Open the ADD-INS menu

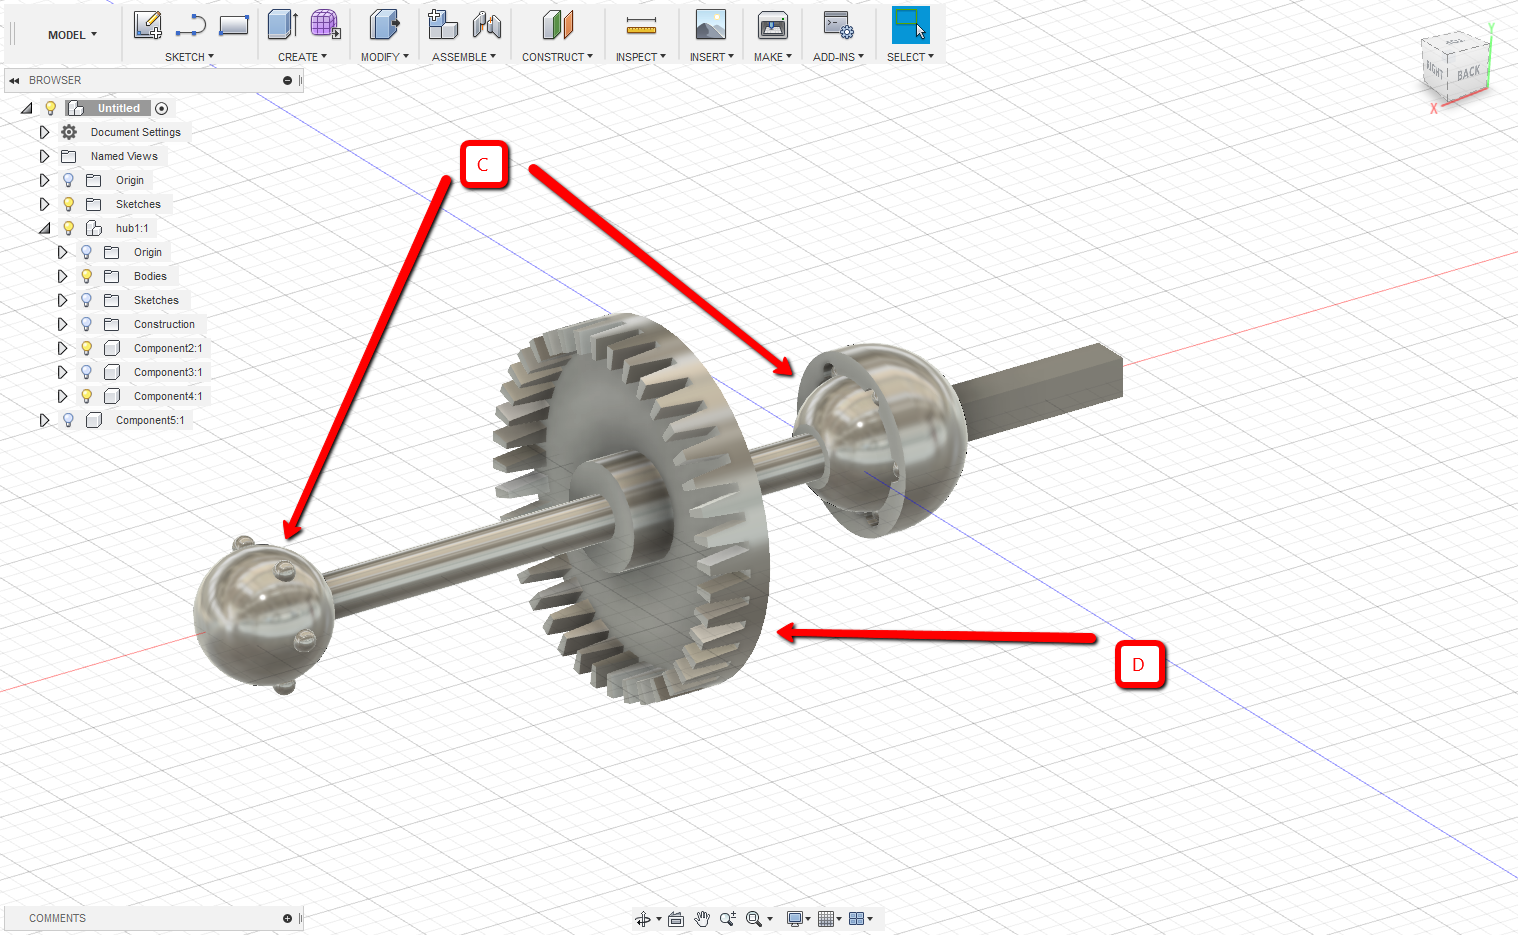tap(838, 57)
